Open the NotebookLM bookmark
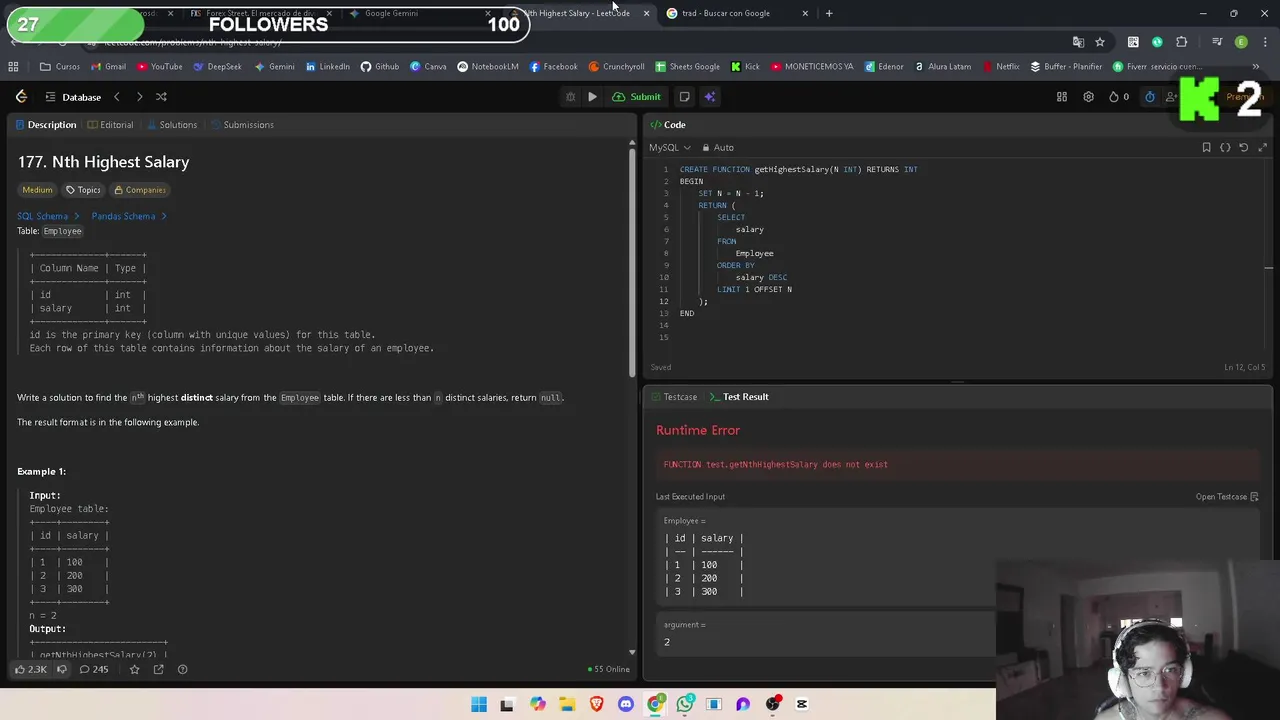The image size is (1280, 720). (488, 67)
